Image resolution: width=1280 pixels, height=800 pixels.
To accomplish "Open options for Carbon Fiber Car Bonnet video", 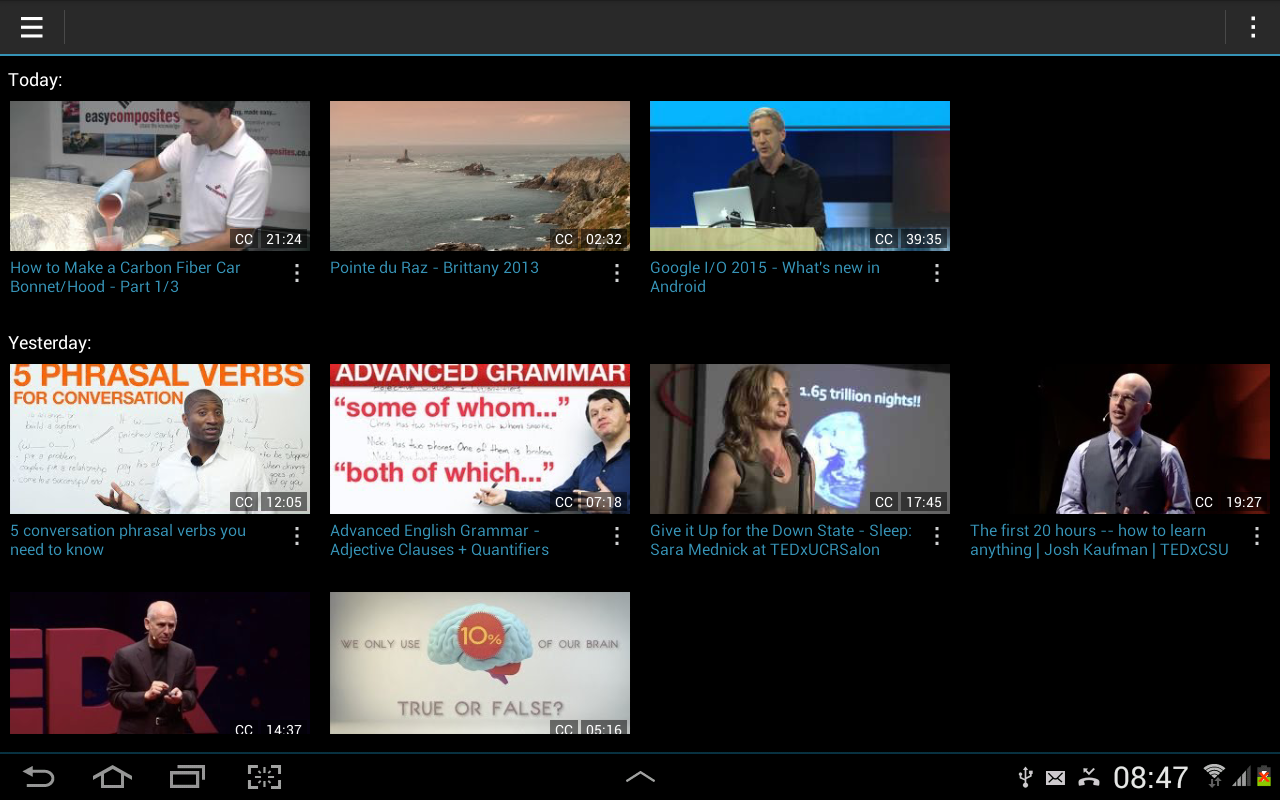I will click(x=297, y=273).
